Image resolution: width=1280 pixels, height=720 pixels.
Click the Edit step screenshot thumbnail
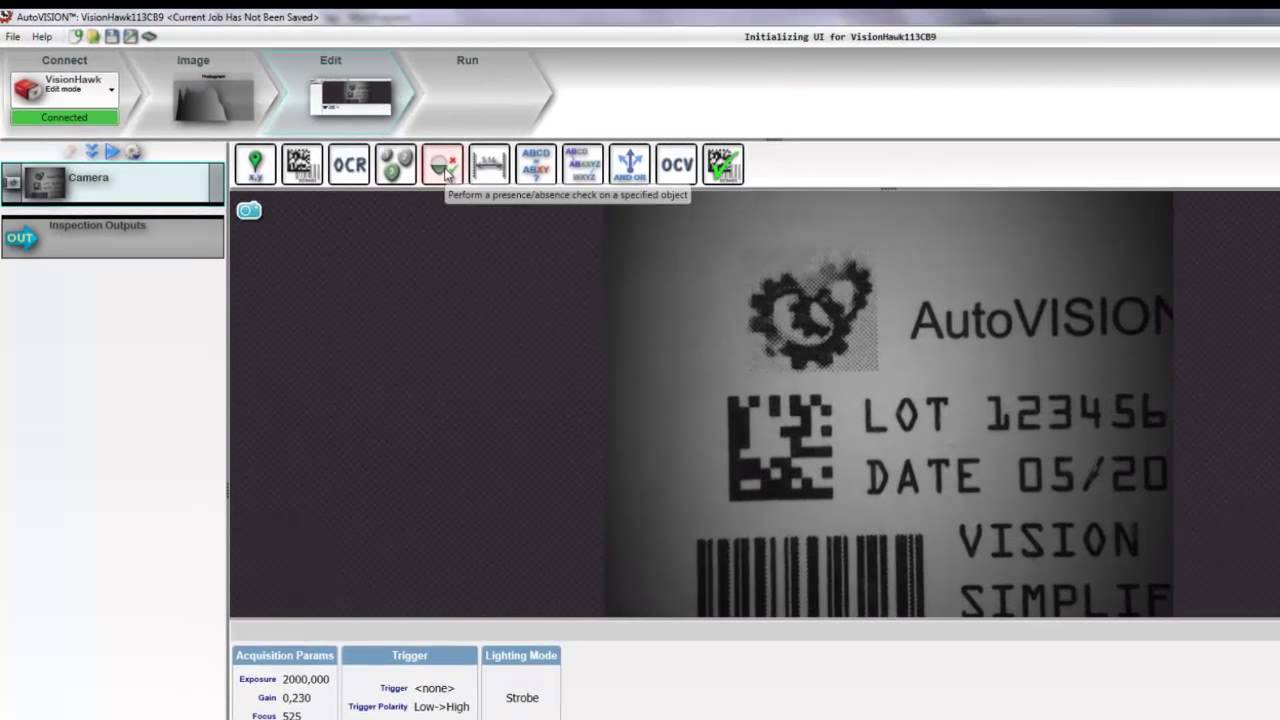click(x=351, y=97)
